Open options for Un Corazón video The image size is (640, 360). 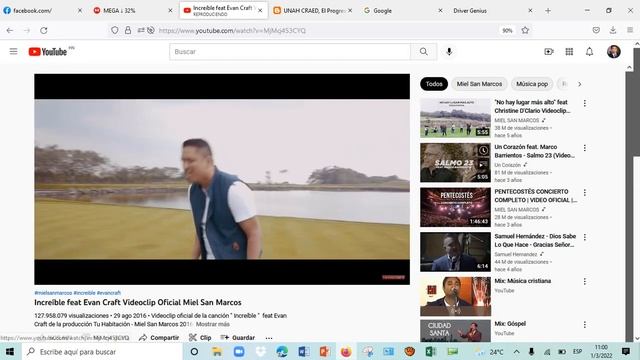[585, 148]
